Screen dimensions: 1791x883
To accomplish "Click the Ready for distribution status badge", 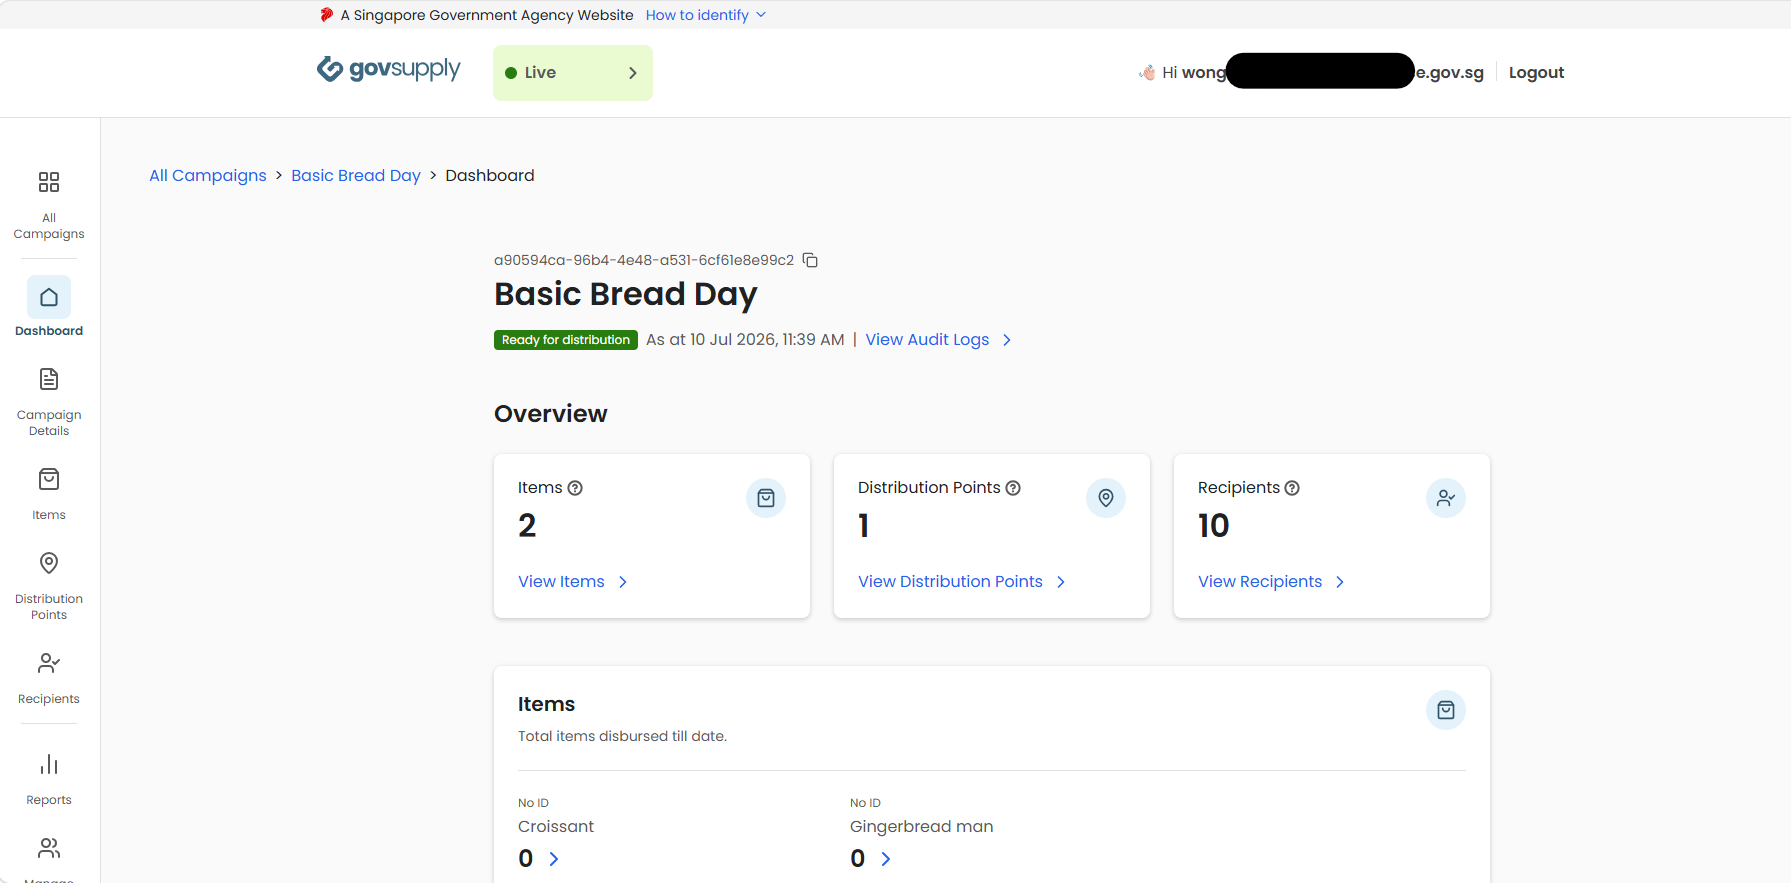I will pyautogui.click(x=566, y=340).
